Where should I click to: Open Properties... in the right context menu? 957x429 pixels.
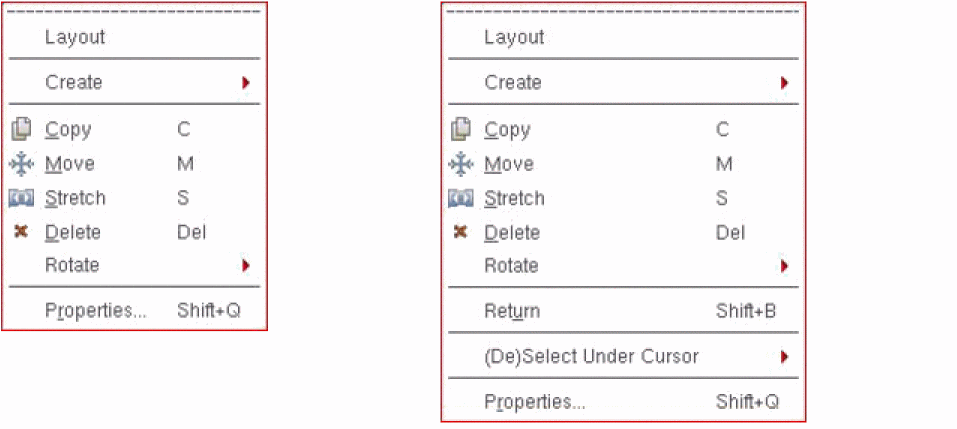(535, 402)
